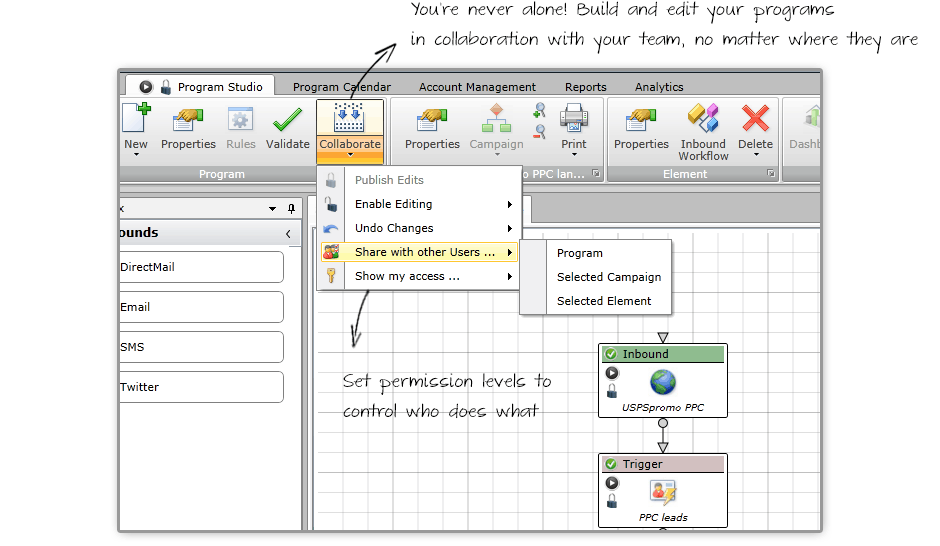The image size is (940, 546).
Task: Click the Print icon in the ribbon
Action: click(574, 121)
